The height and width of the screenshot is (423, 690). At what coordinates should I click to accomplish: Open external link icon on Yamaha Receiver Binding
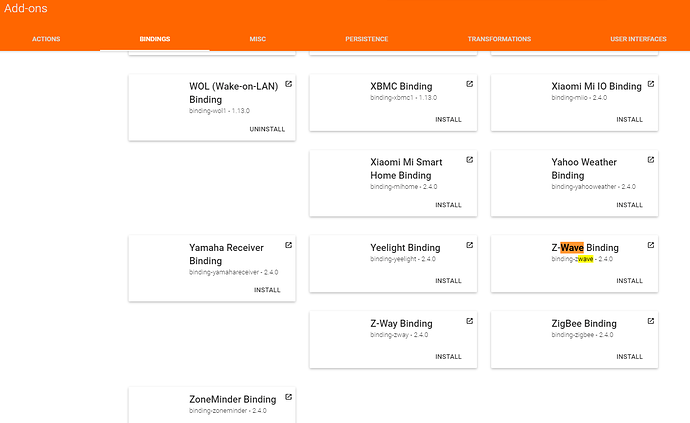click(288, 245)
